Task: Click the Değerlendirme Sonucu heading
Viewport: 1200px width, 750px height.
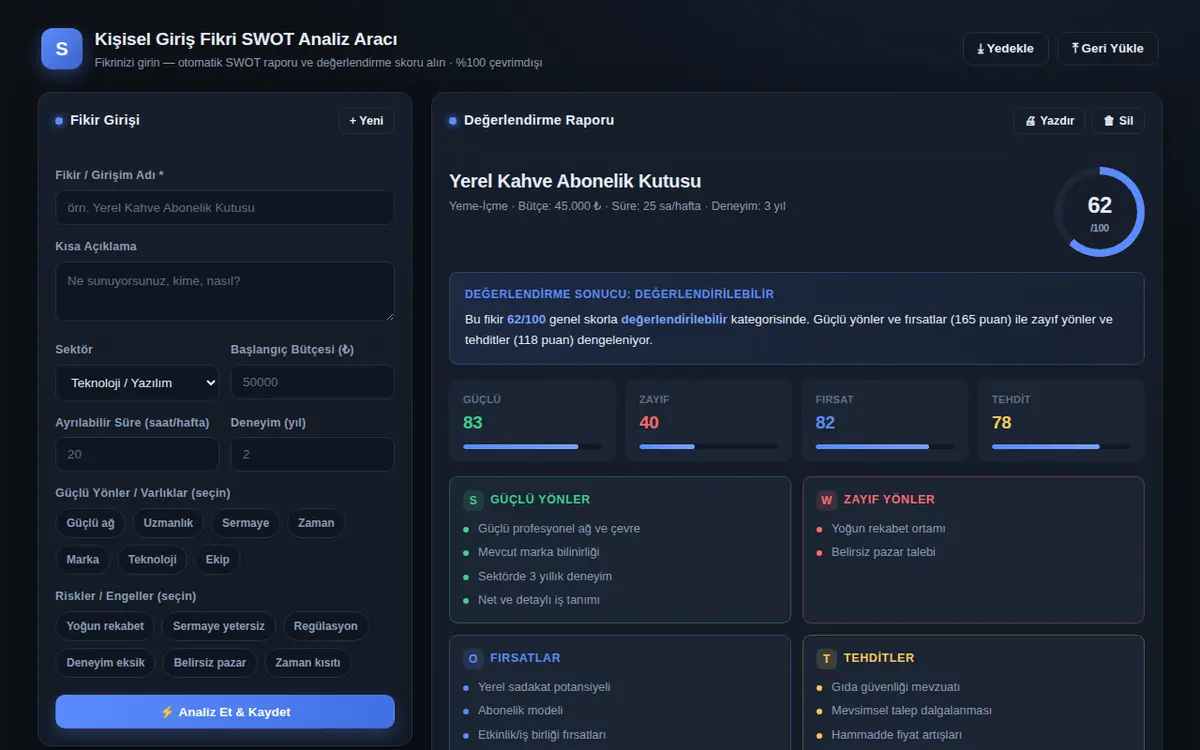Action: click(619, 294)
